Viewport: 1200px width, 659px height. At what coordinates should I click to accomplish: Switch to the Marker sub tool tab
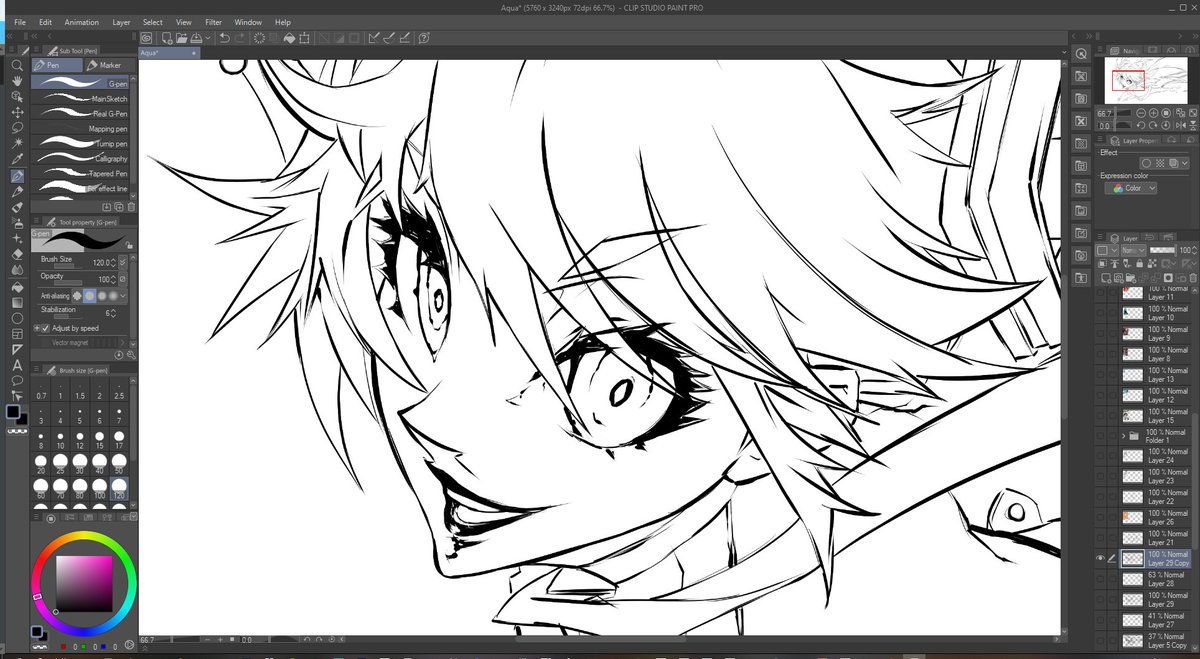coord(108,64)
